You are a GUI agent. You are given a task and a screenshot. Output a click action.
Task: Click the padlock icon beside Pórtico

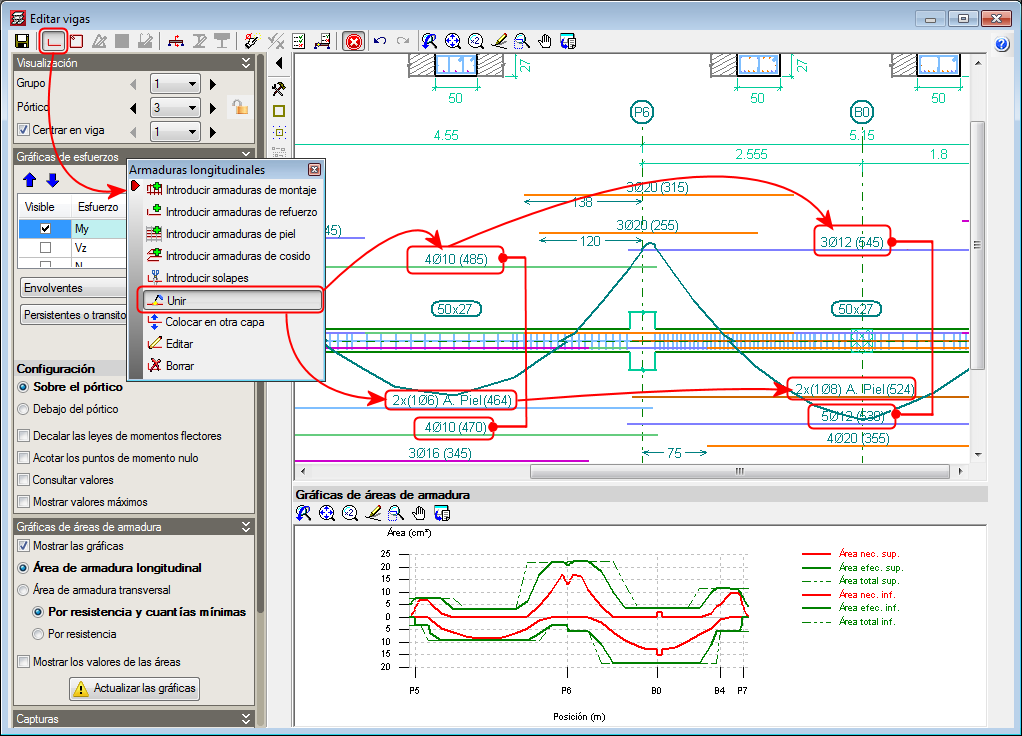coord(239,107)
